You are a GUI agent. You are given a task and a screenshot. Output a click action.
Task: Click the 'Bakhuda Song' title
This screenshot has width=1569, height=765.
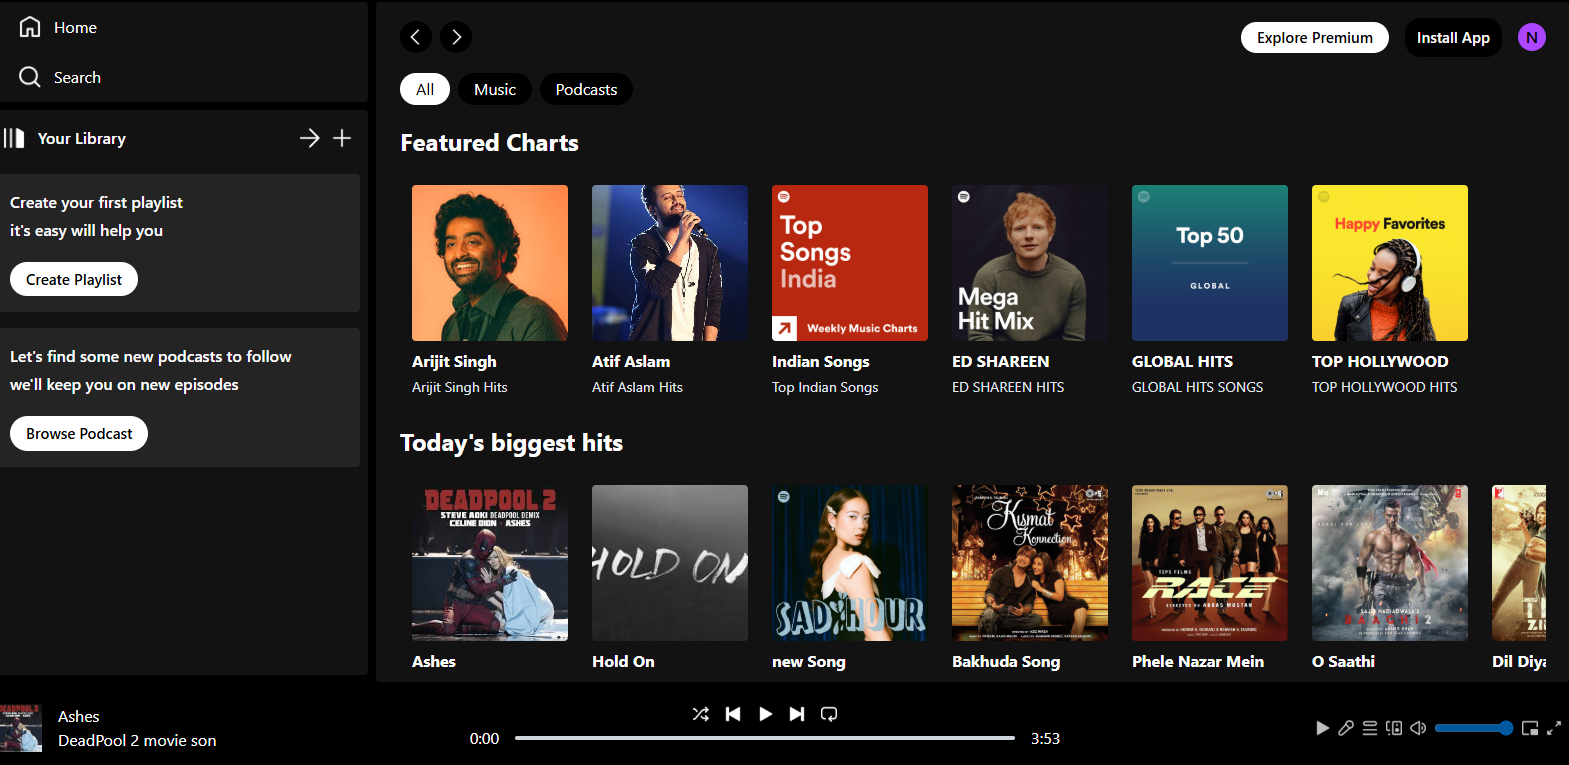coord(1006,661)
